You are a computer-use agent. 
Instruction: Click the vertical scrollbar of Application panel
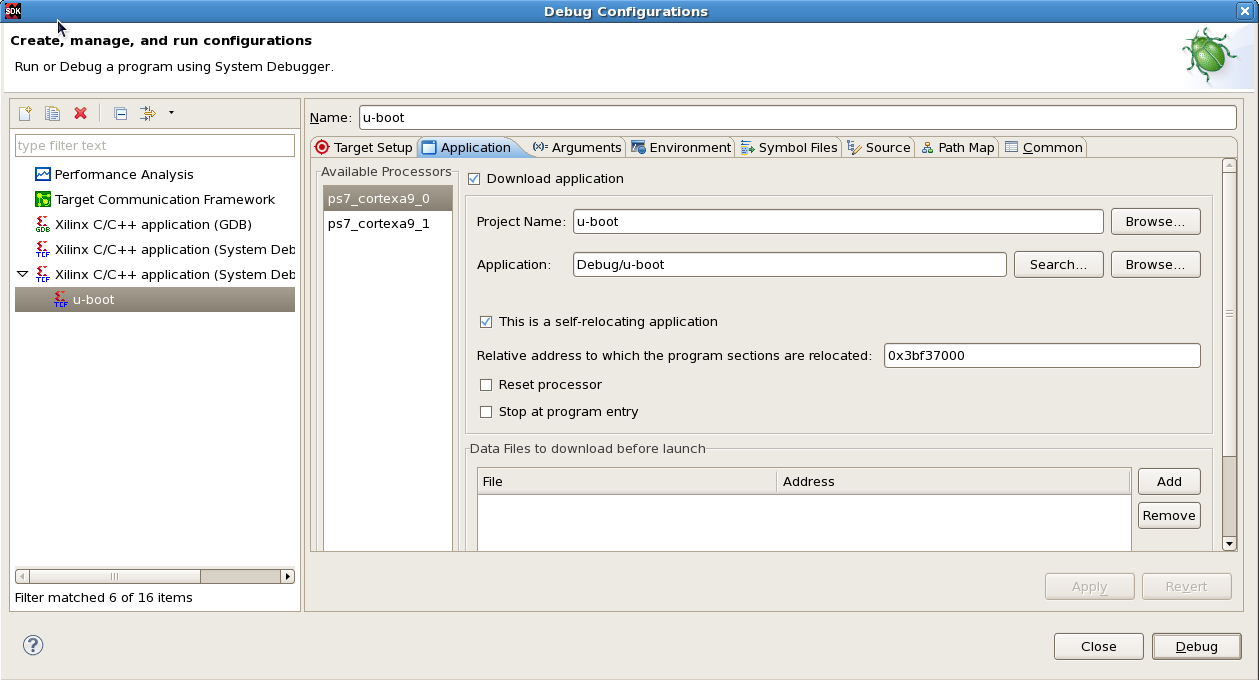pyautogui.click(x=1229, y=316)
